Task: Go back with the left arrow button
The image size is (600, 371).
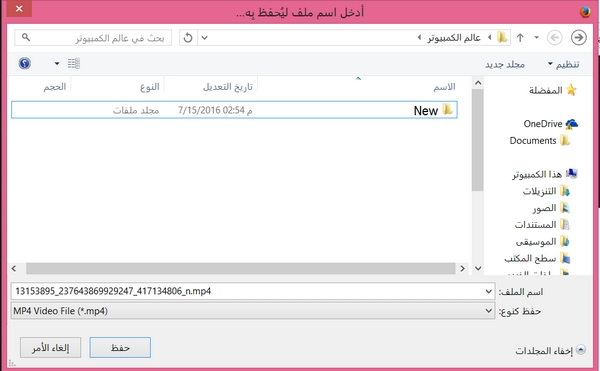Action: 555,37
